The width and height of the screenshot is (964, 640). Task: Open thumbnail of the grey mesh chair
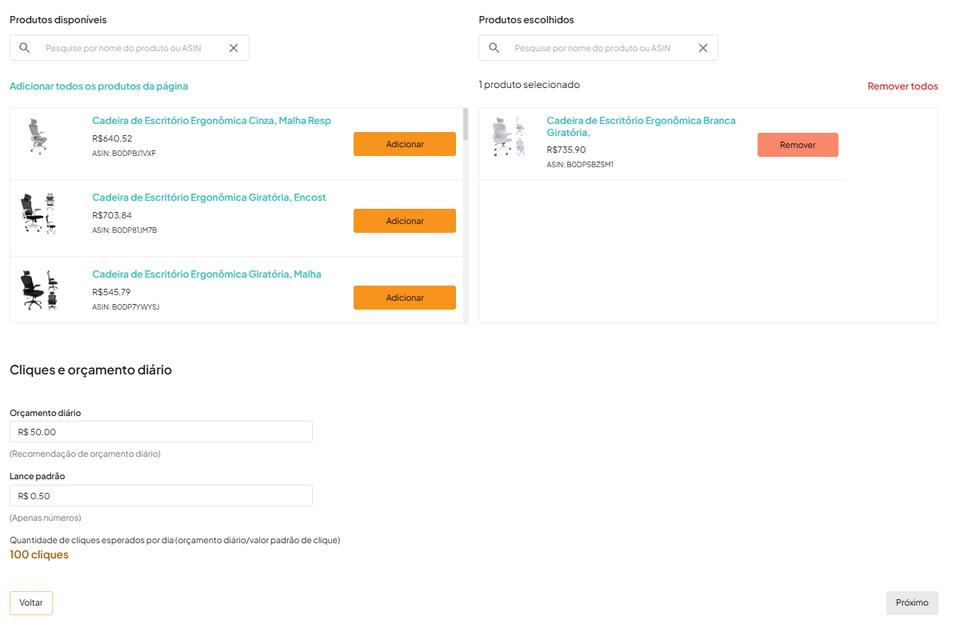(38, 136)
